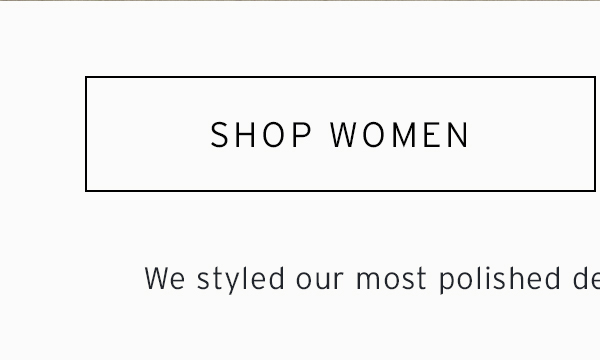
Task: Click the letter H in SHOP
Action: point(245,135)
